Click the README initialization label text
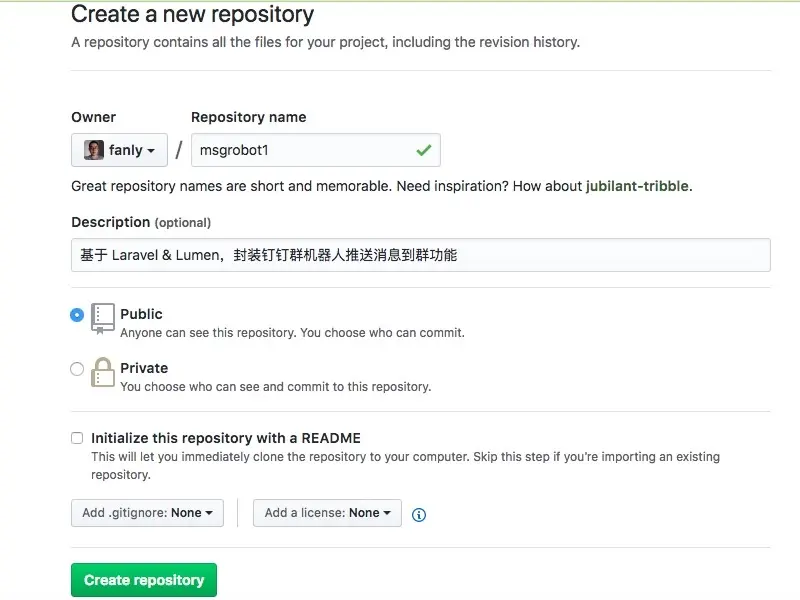 click(x=226, y=438)
